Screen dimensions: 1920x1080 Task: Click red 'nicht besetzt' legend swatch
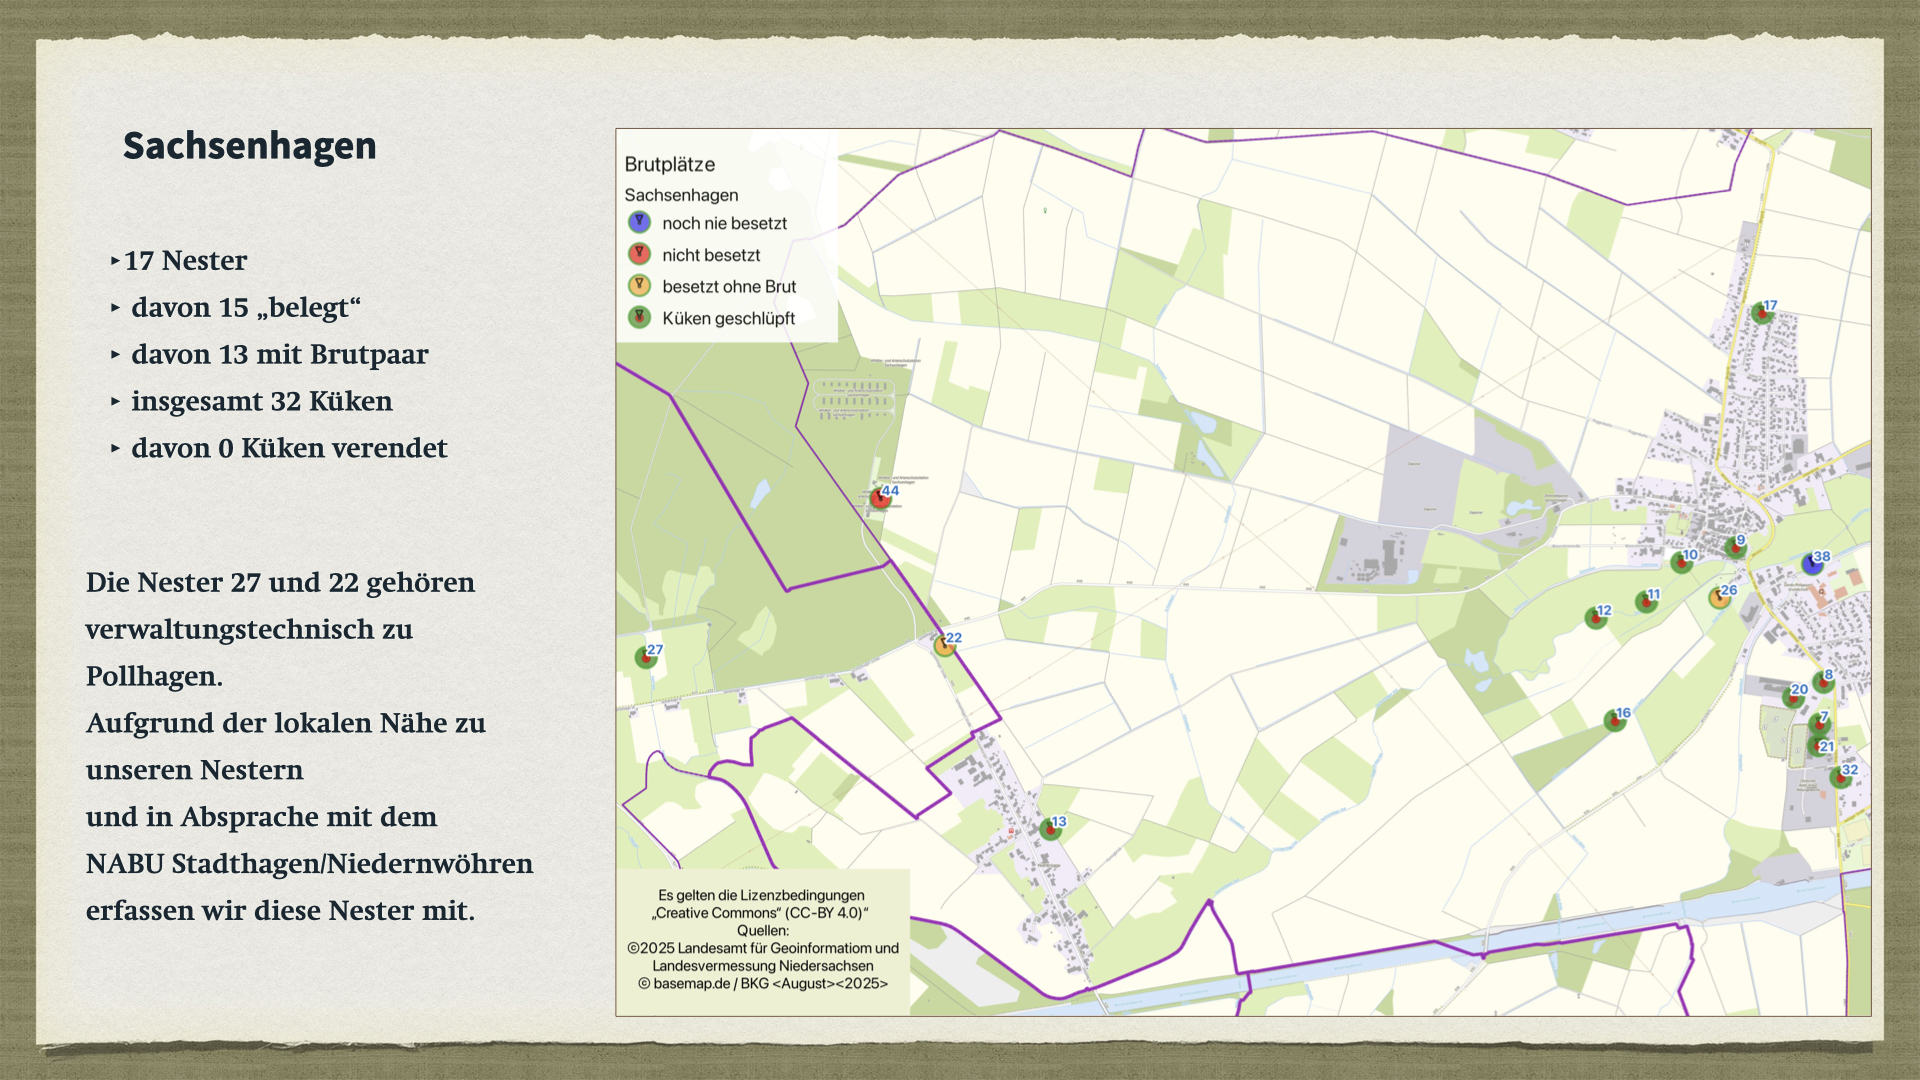[x=639, y=254]
